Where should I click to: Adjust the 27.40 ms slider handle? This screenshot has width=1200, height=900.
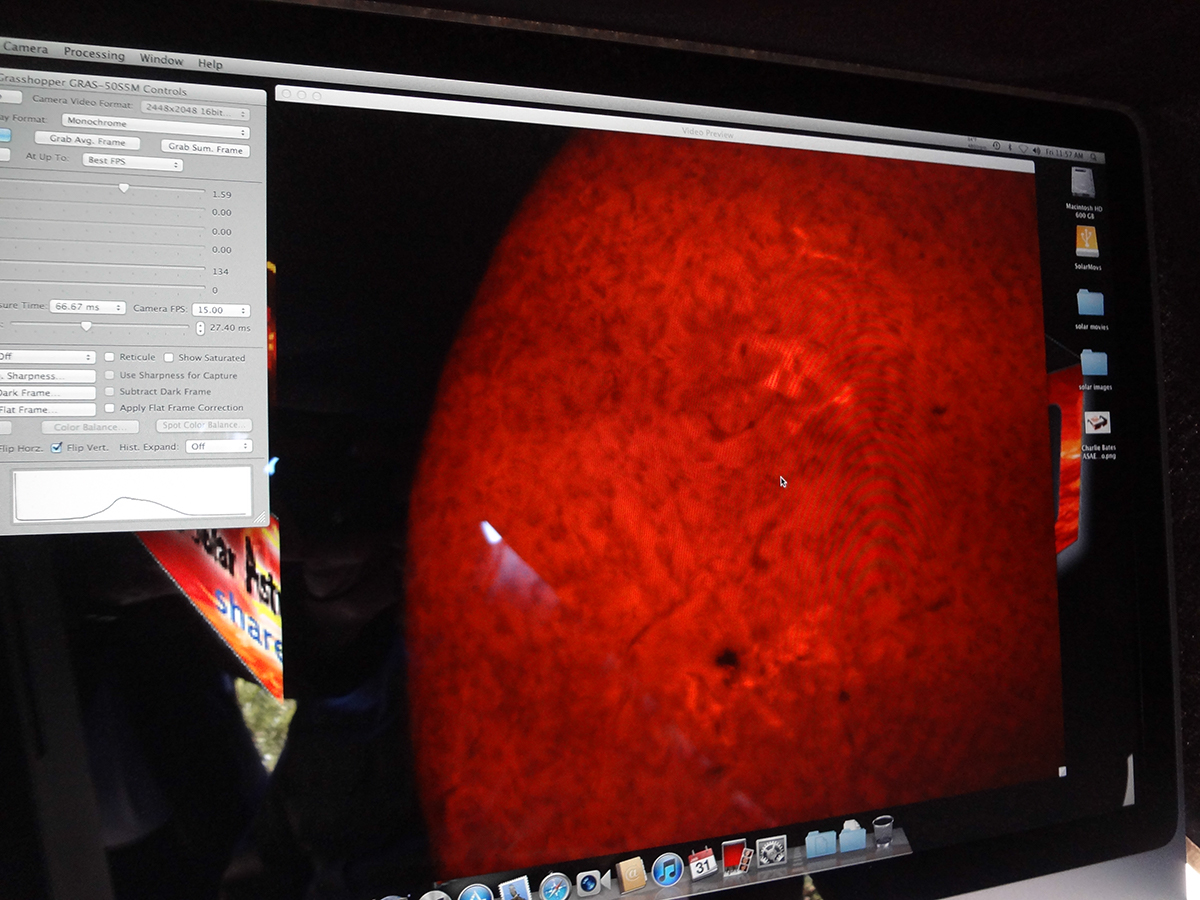(x=86, y=325)
